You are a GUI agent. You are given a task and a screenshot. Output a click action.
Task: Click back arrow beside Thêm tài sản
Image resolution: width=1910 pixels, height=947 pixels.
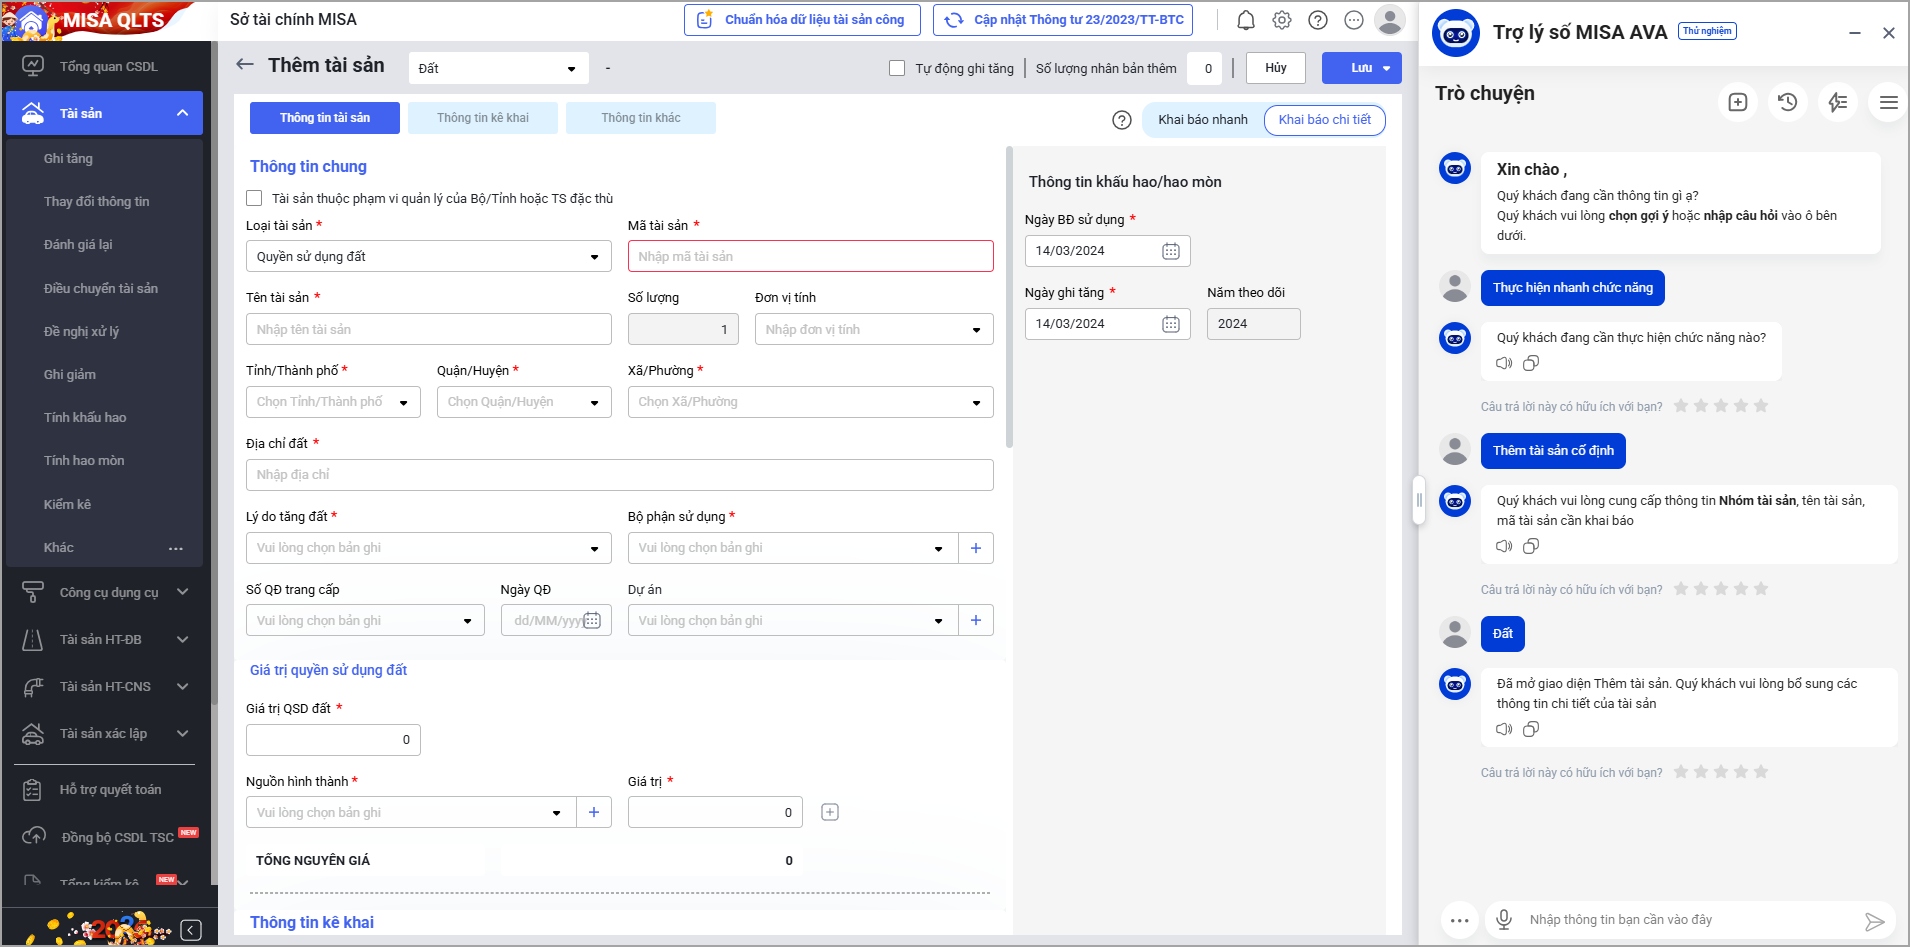(x=245, y=65)
